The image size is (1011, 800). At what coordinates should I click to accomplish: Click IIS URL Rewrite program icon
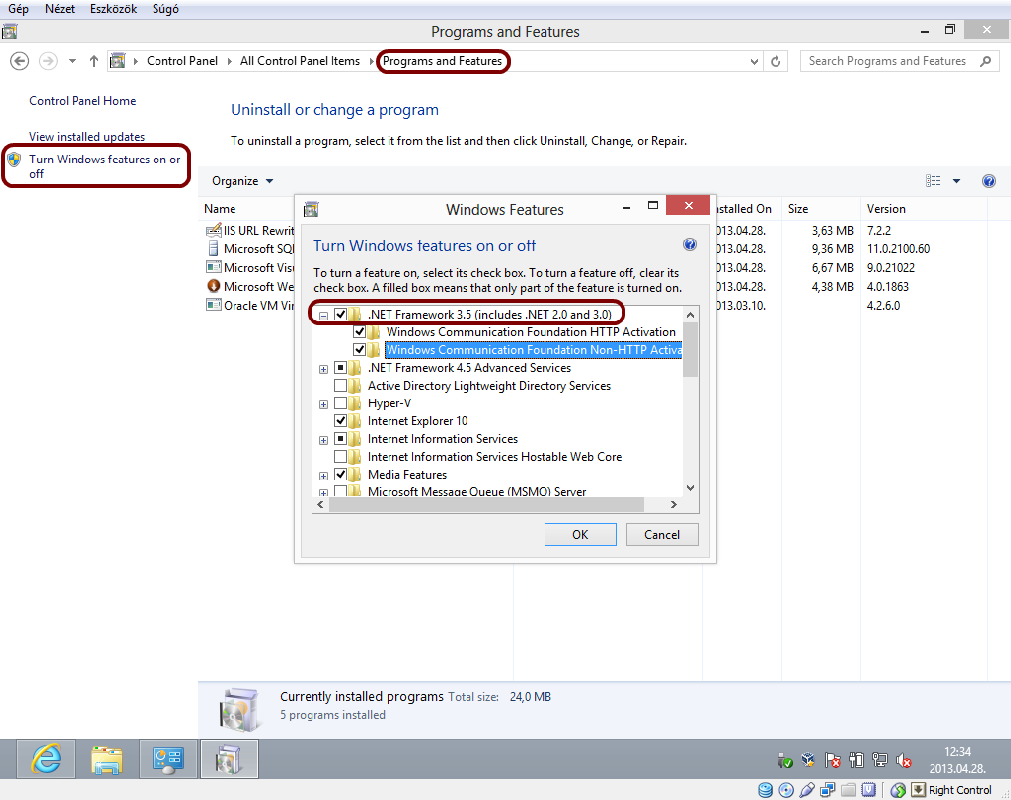213,230
